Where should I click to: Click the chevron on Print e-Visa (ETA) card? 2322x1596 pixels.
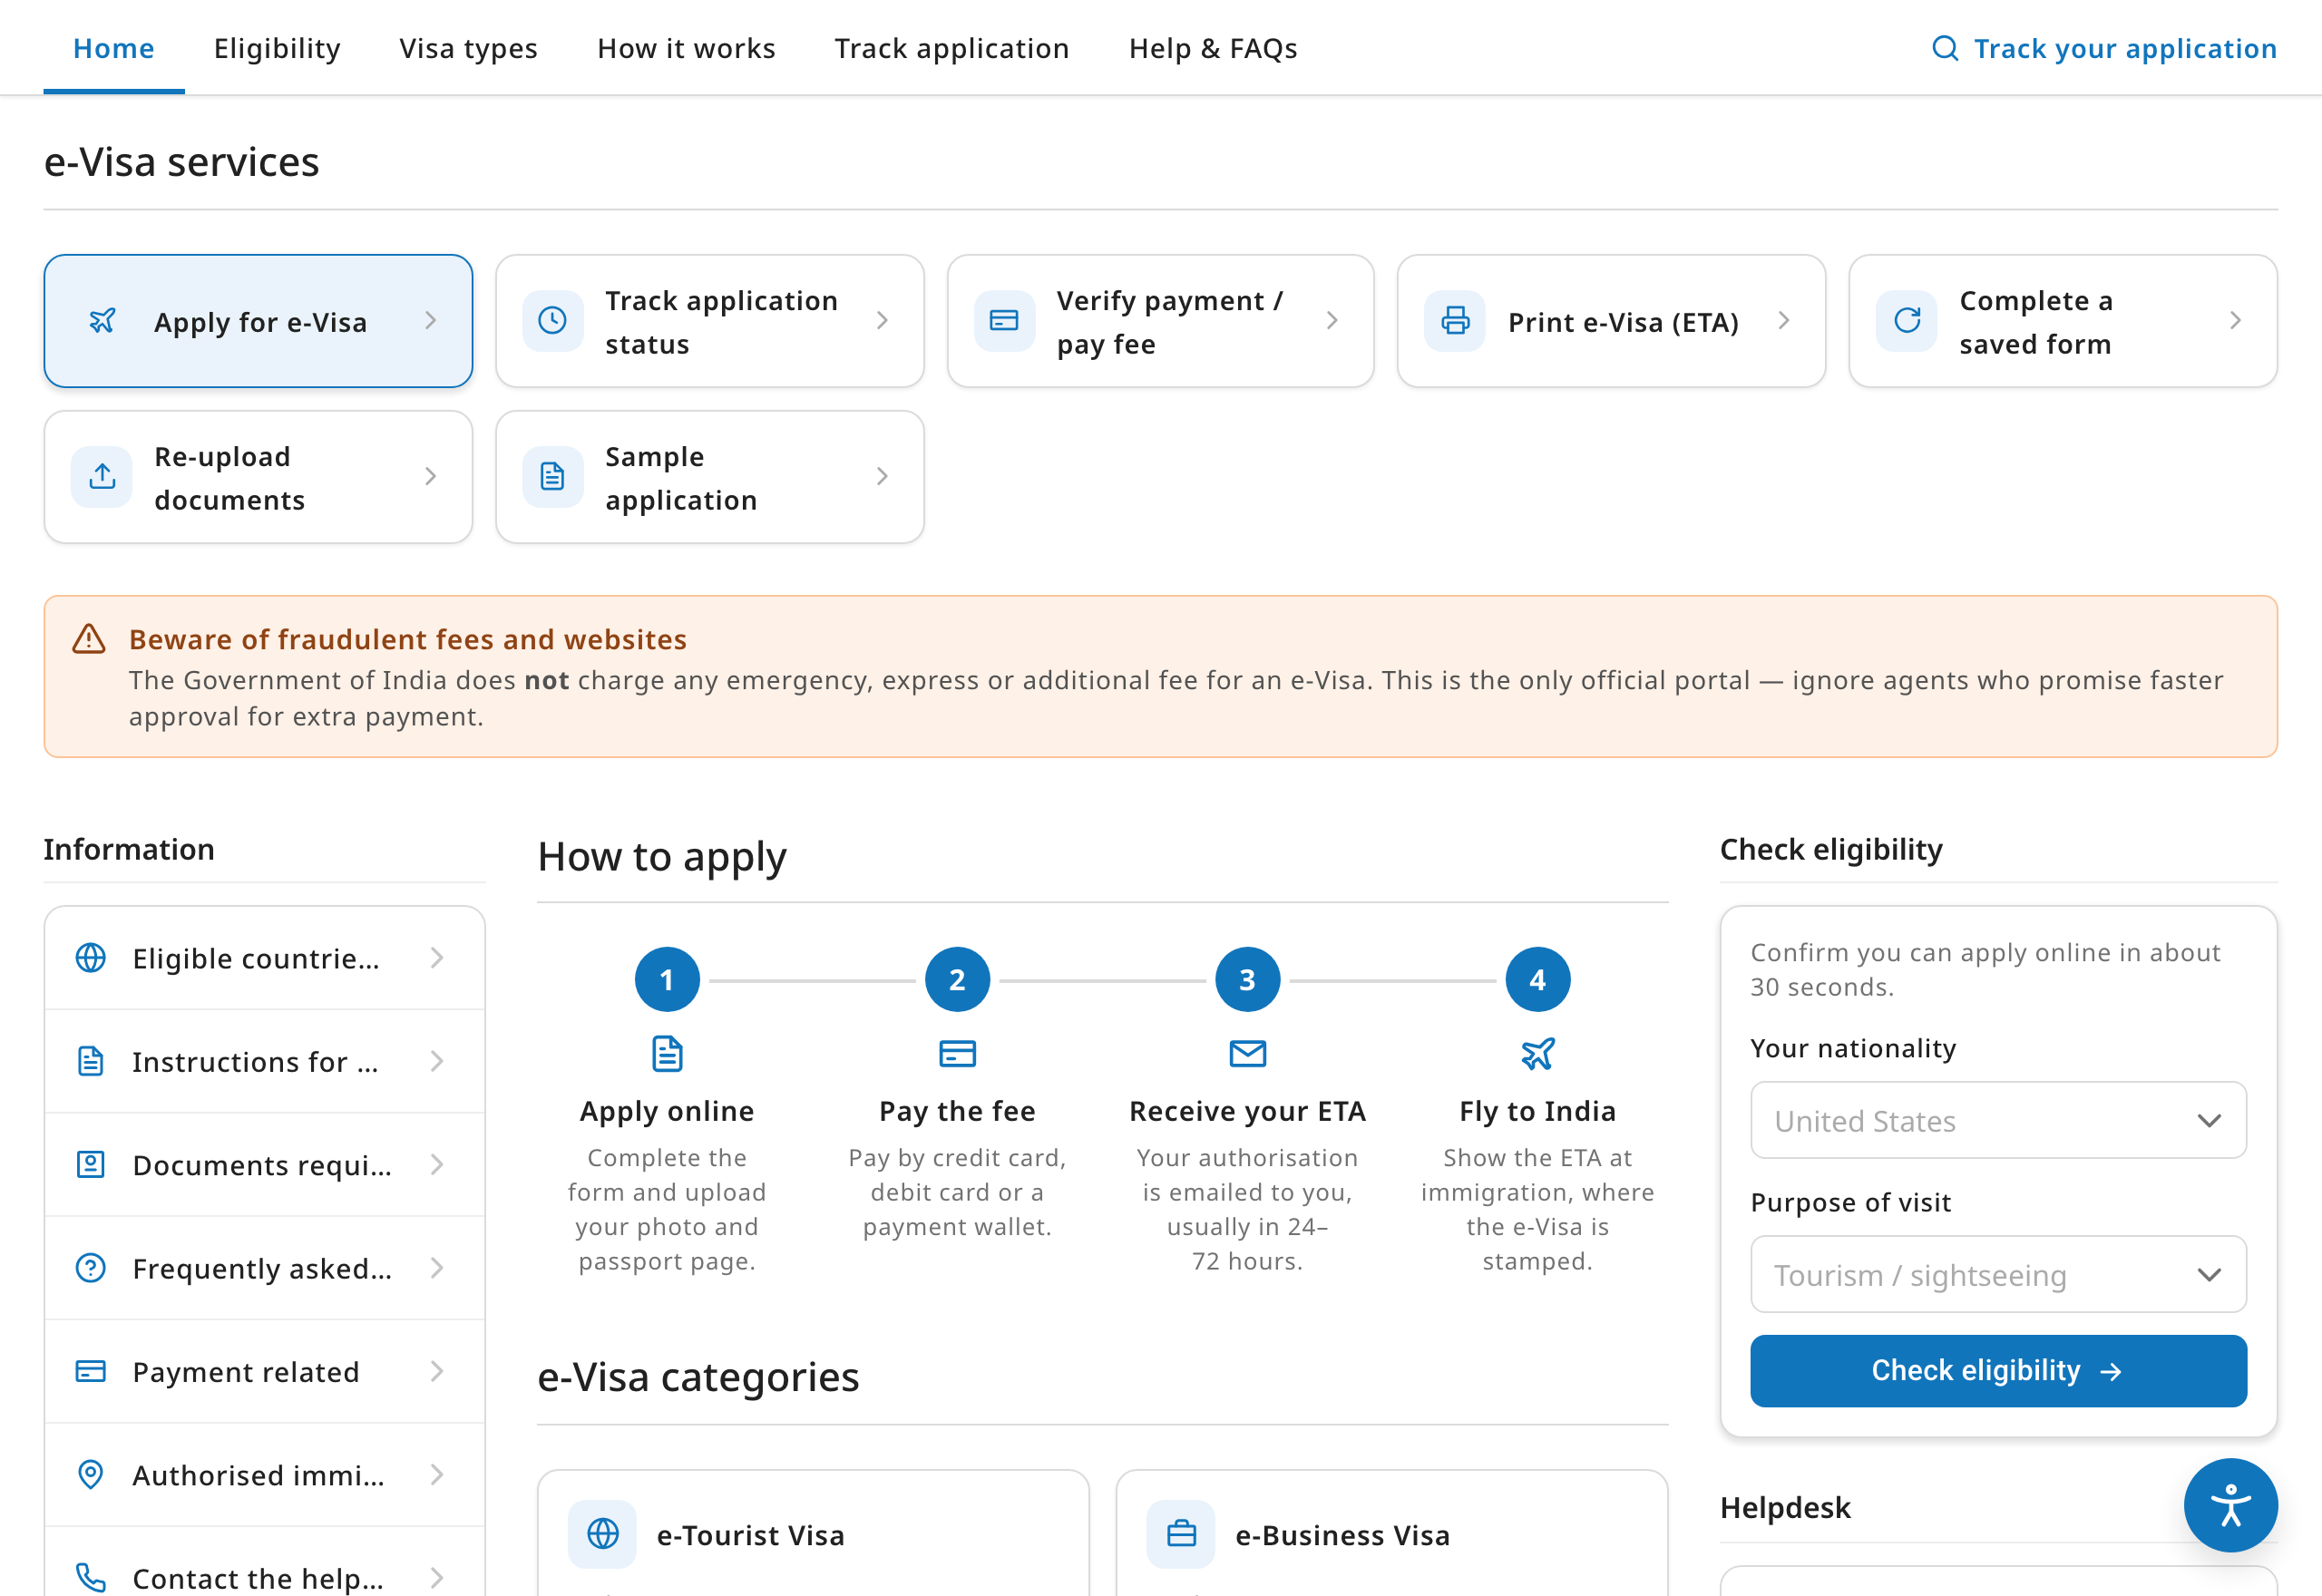click(x=1783, y=321)
